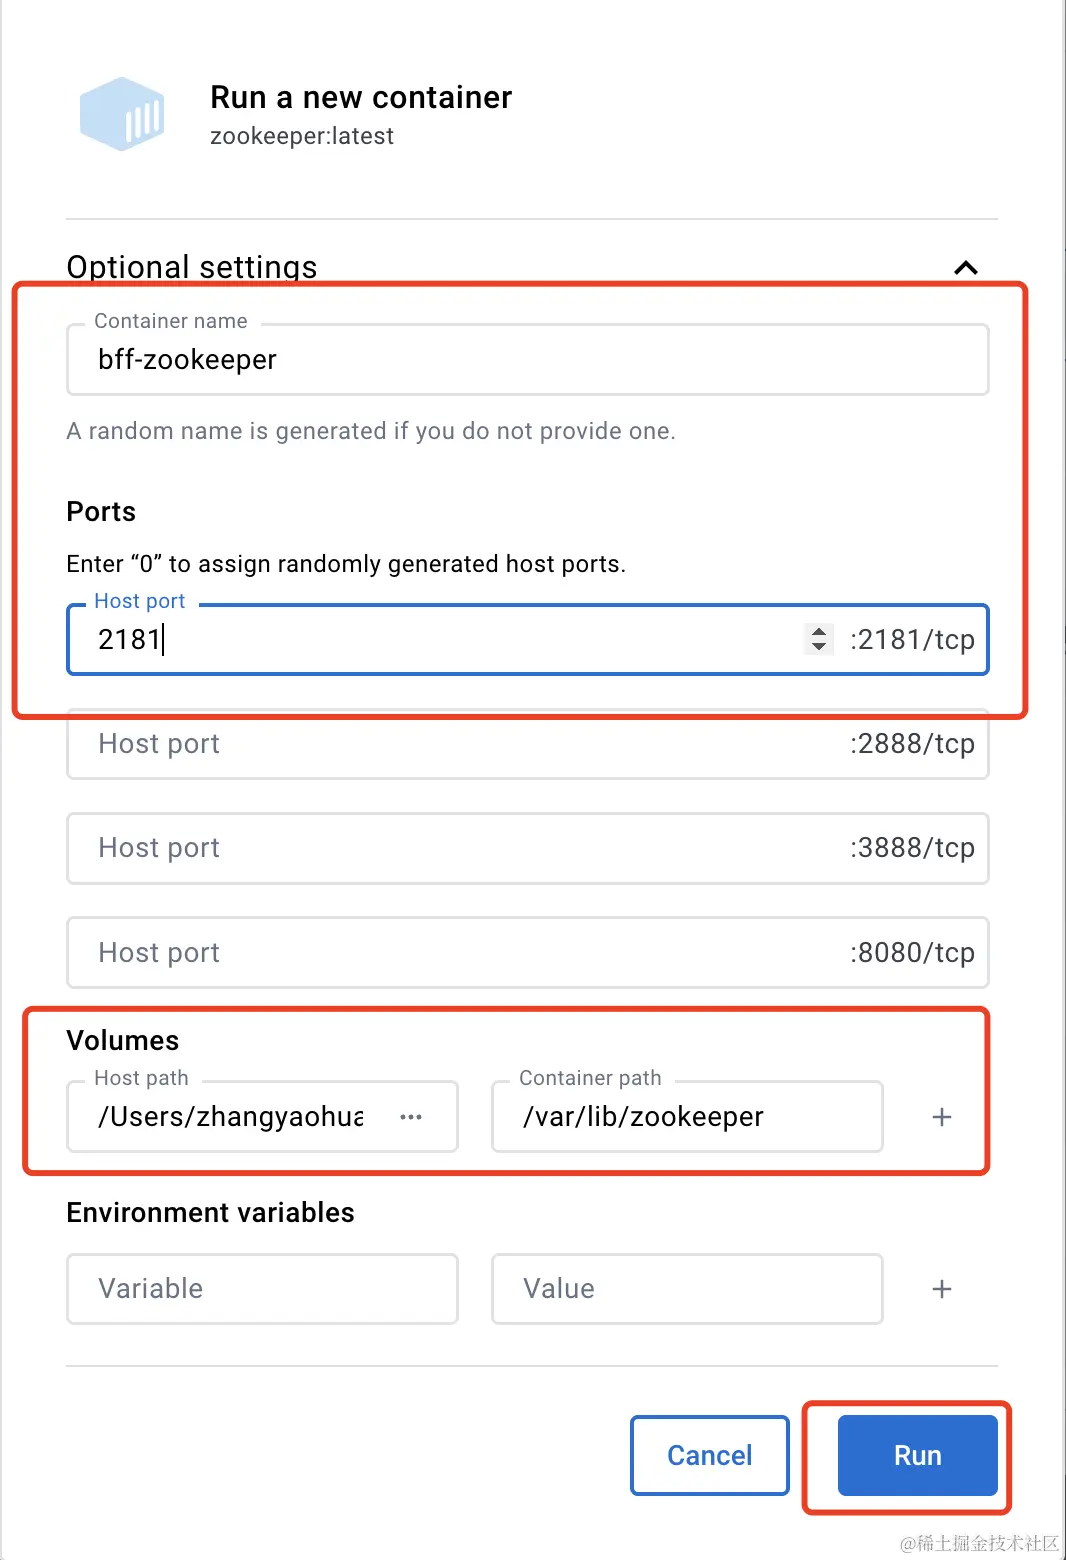Increment the 2181 host port with the stepper

(819, 632)
